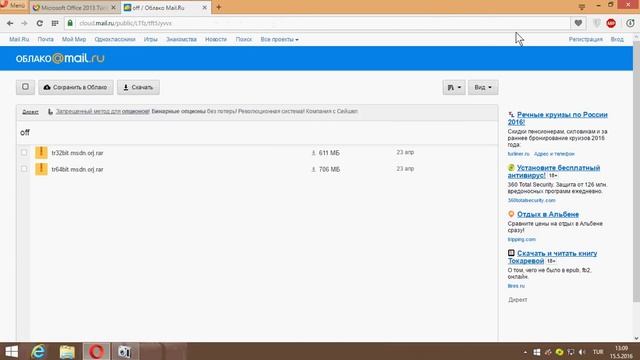Click the taskbar clock showing 13:09
Image resolution: width=640 pixels, height=360 pixels.
621,352
